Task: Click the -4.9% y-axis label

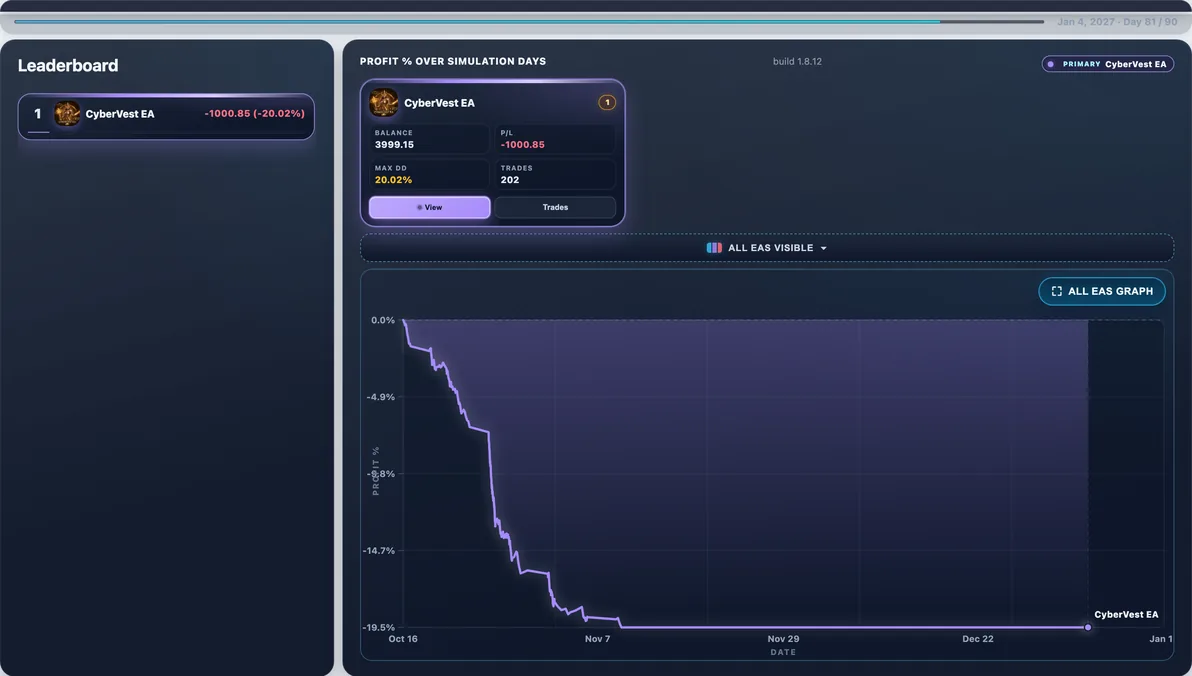Action: click(381, 397)
